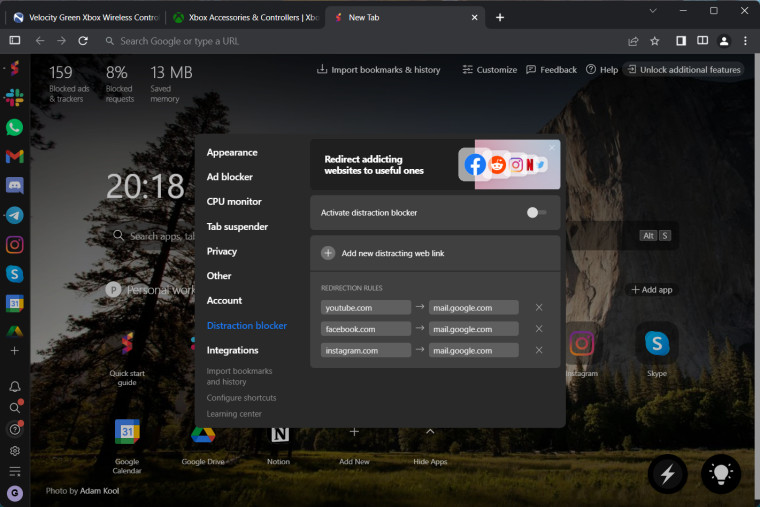
Task: Open the Notion app tile
Action: (279, 444)
